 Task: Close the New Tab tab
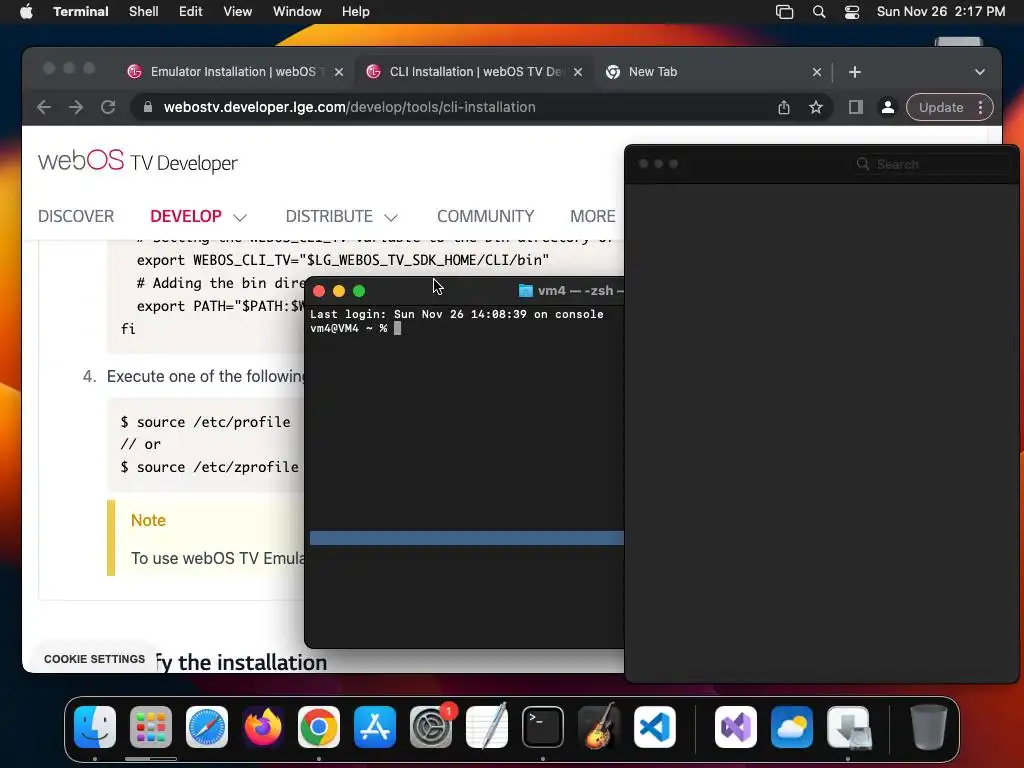coord(816,72)
